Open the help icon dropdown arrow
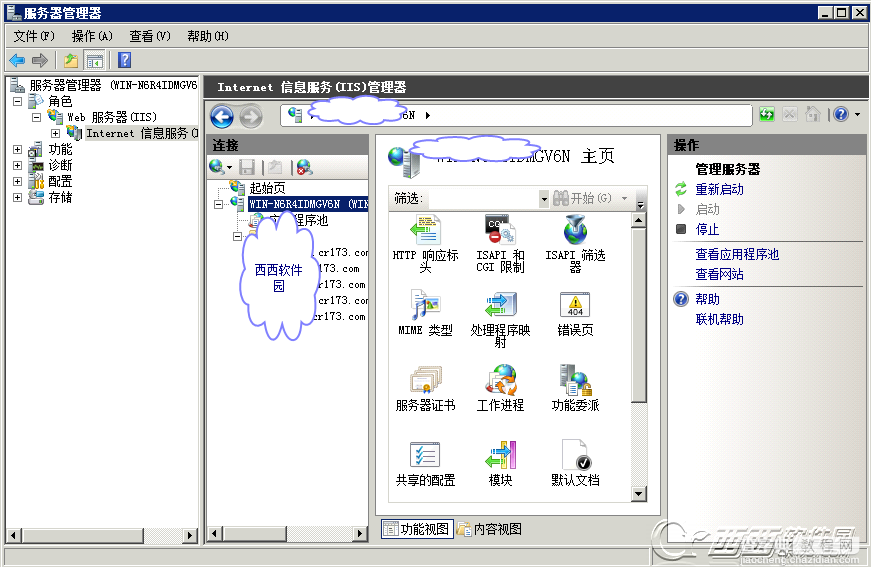Screen dimensions: 871x567 (857, 114)
